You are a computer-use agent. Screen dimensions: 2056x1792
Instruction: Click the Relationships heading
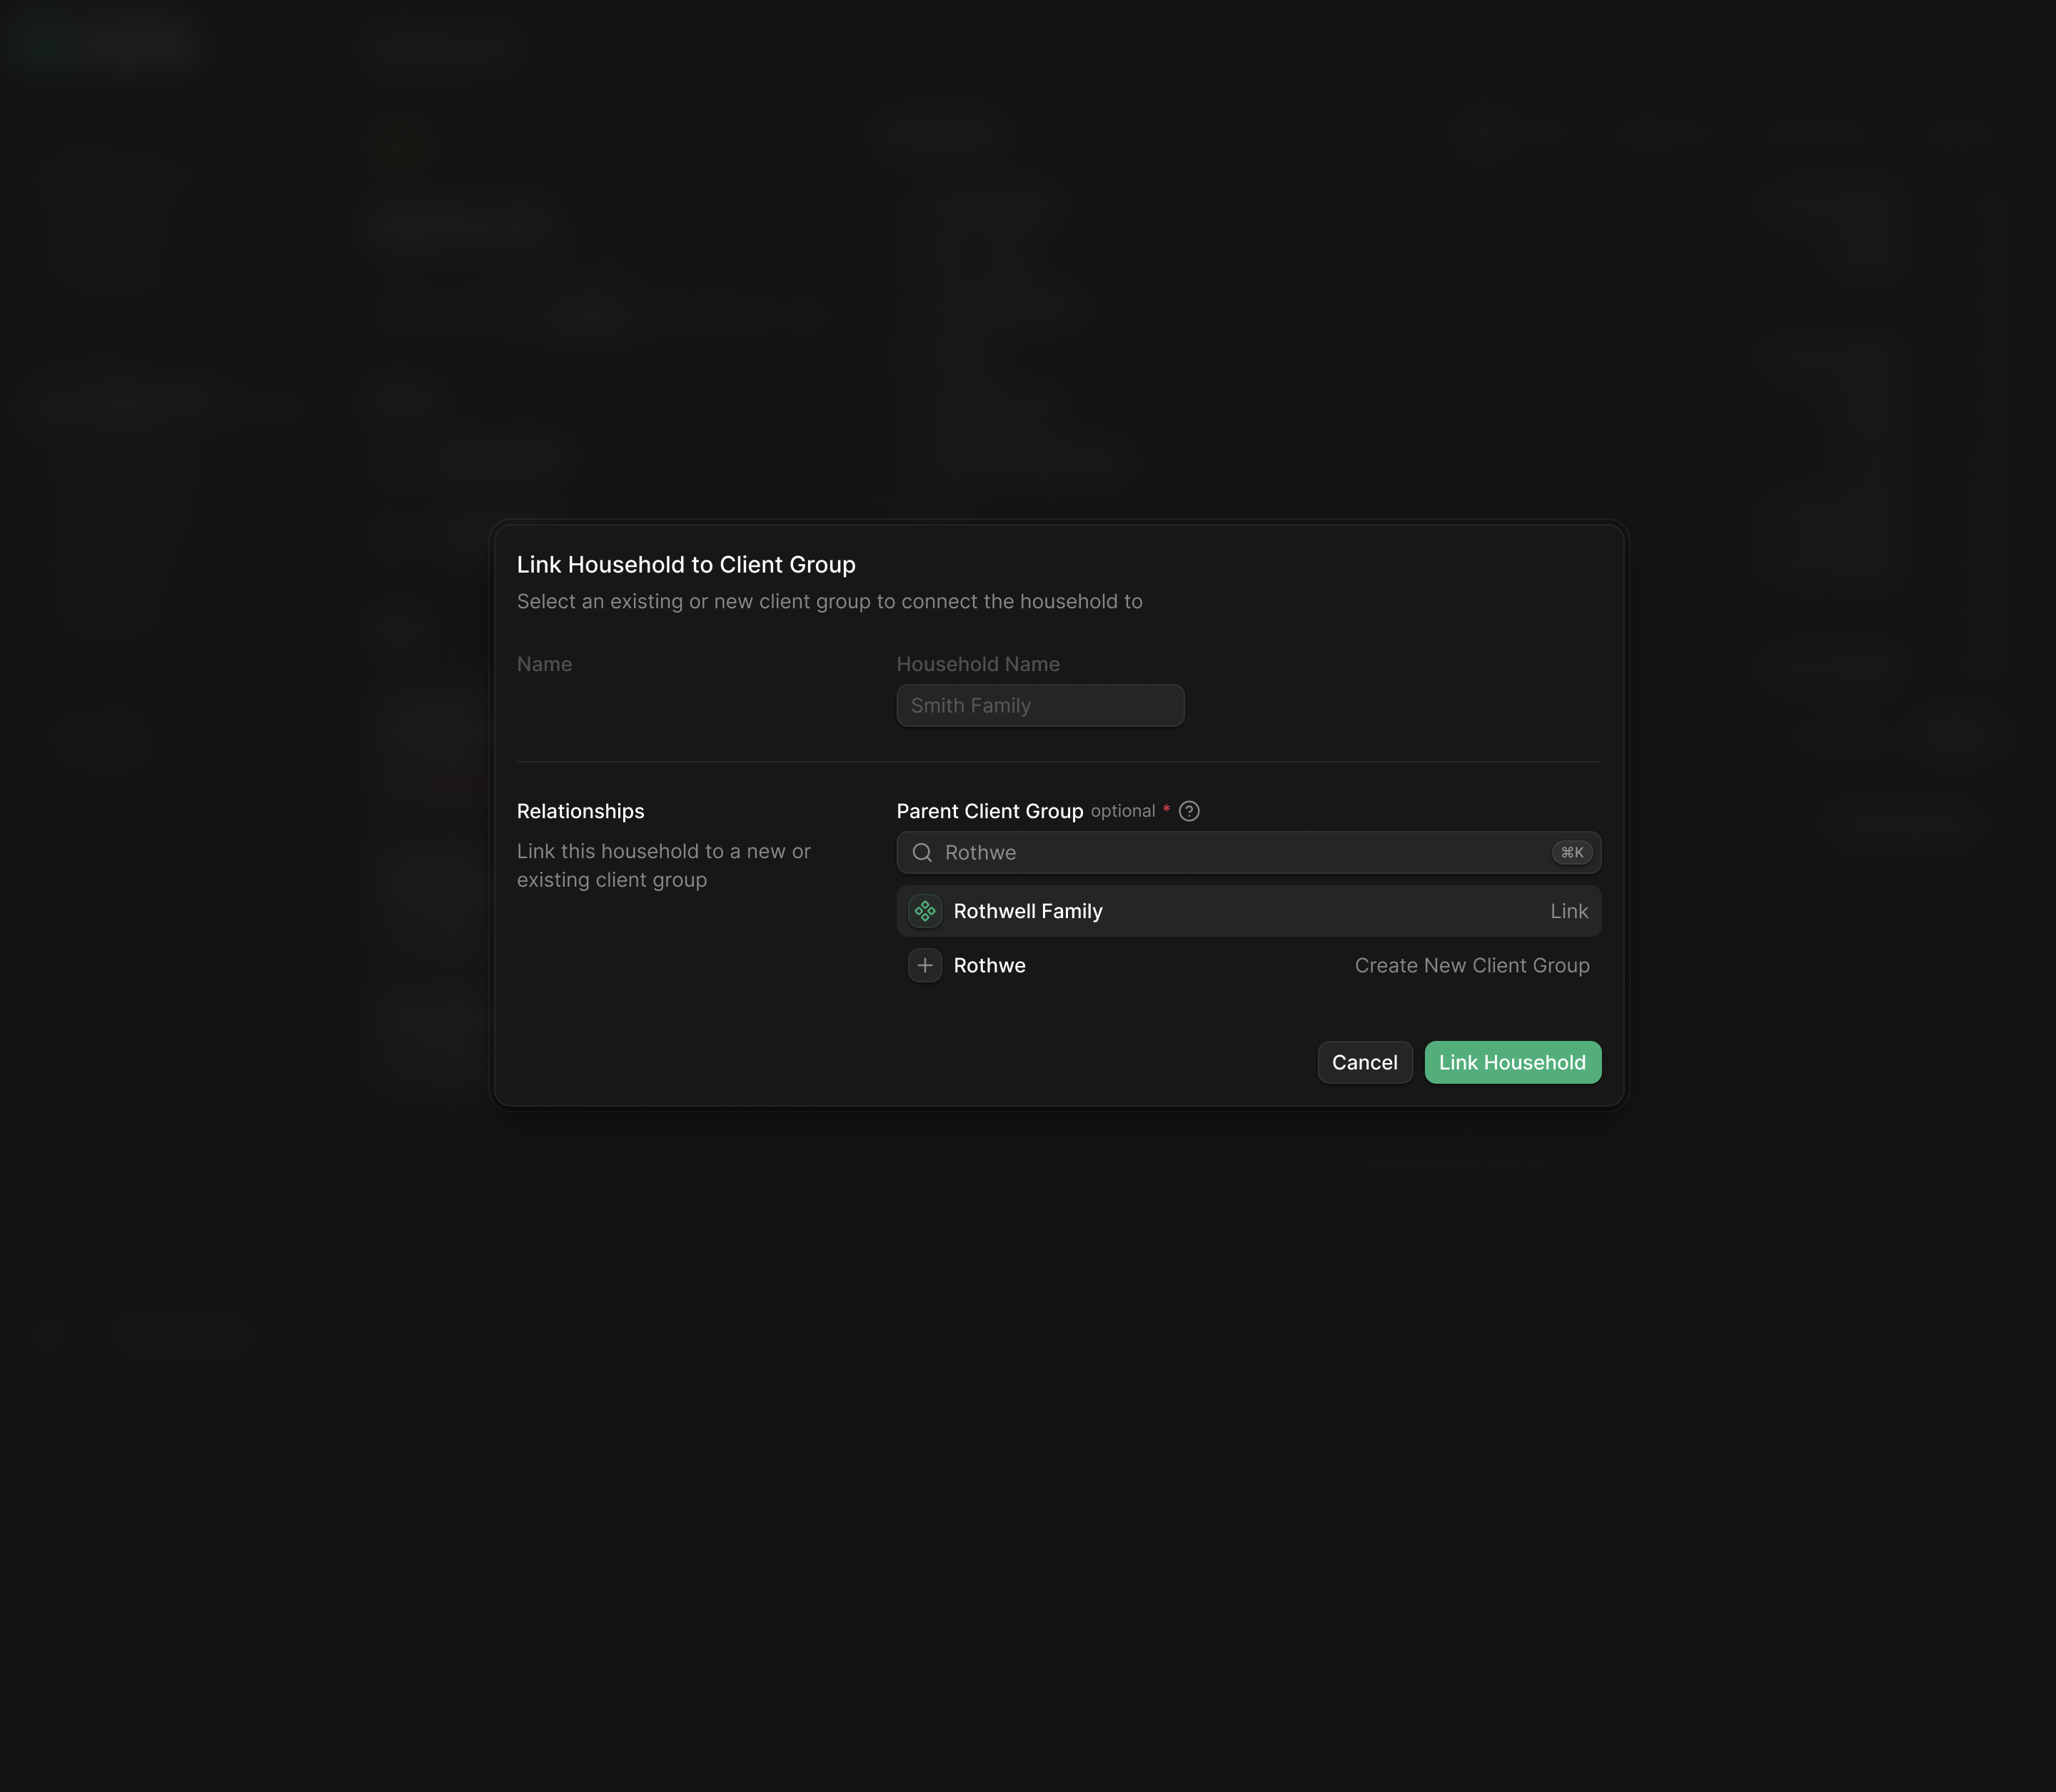pyautogui.click(x=580, y=811)
